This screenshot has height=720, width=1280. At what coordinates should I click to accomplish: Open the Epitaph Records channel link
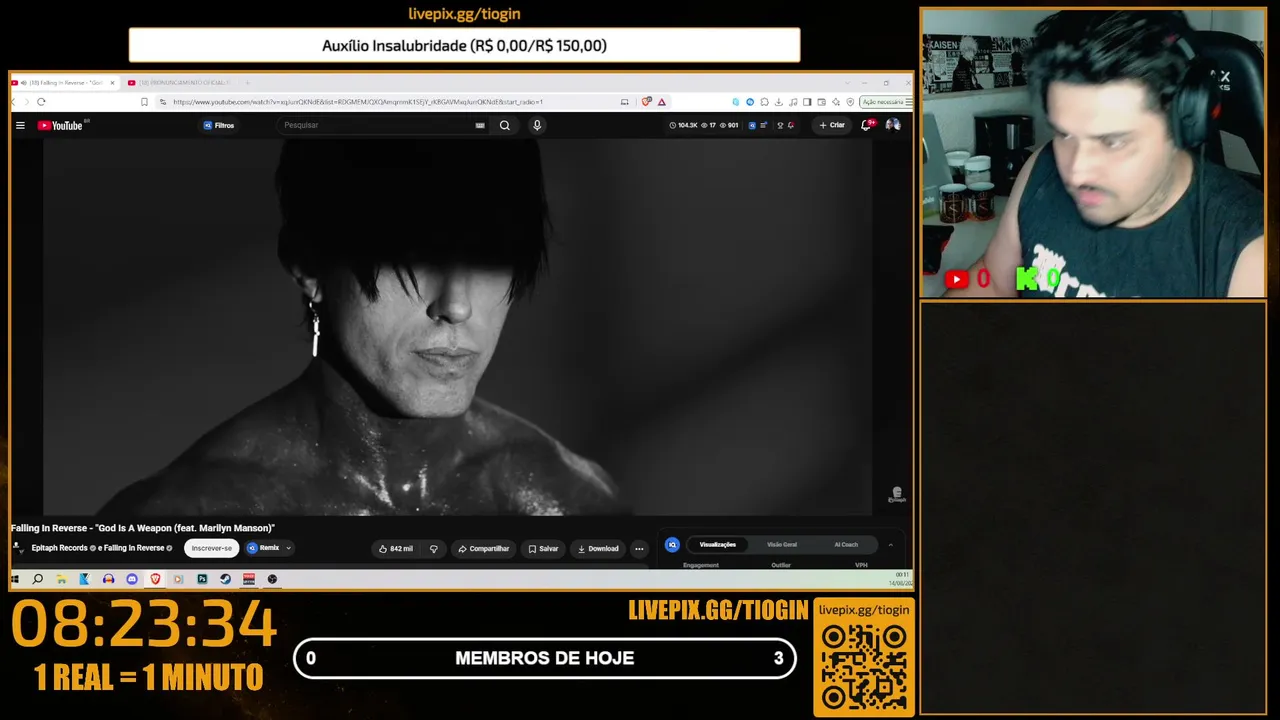tap(60, 548)
